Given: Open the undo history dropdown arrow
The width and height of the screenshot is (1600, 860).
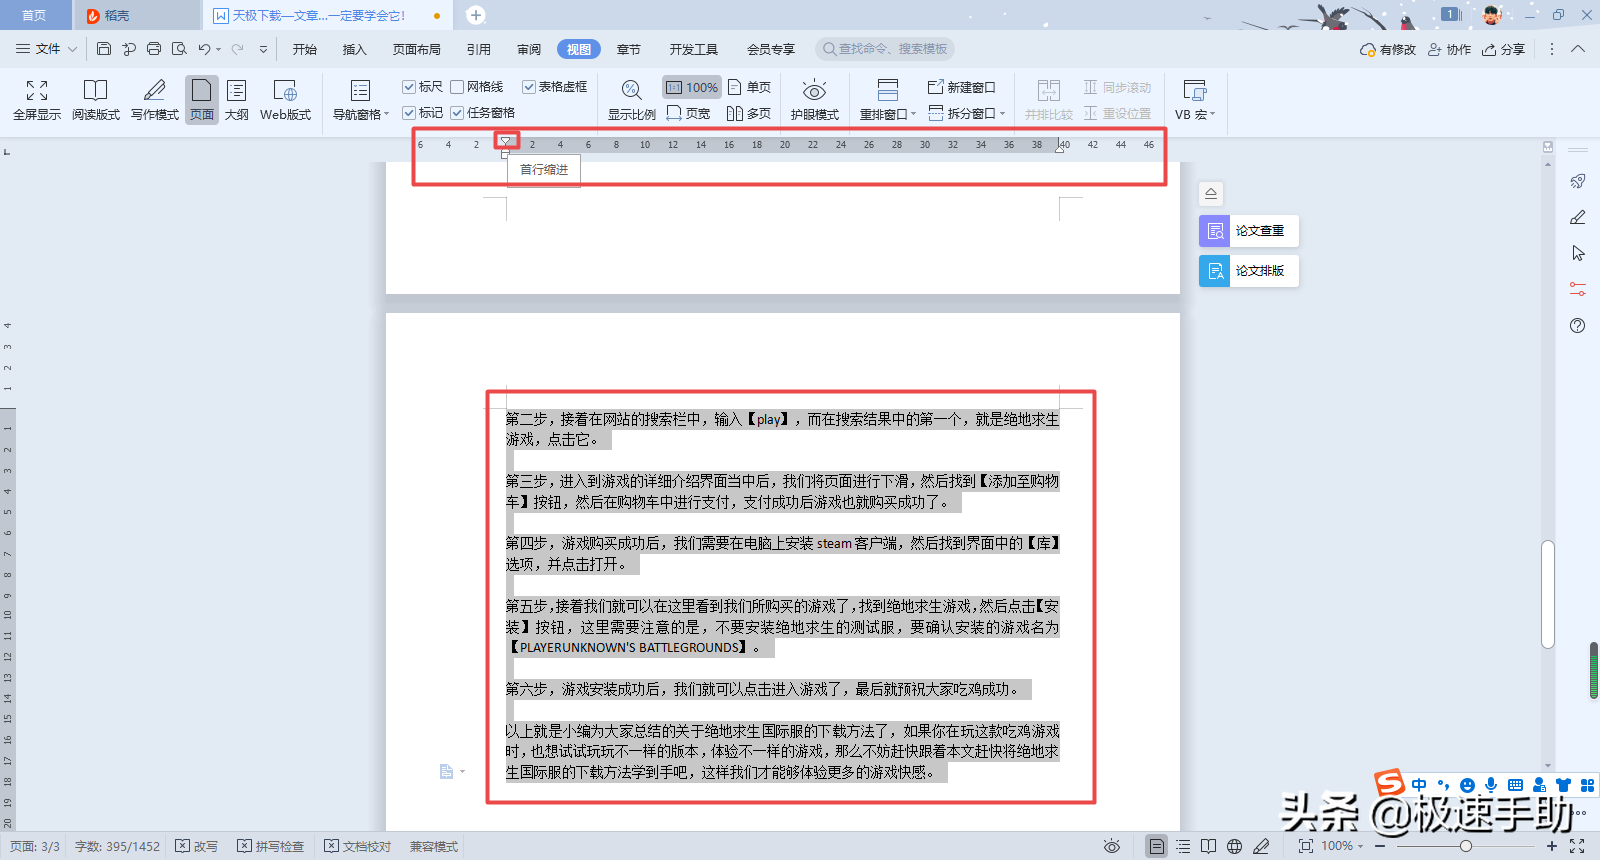Looking at the screenshot, I should (x=218, y=49).
